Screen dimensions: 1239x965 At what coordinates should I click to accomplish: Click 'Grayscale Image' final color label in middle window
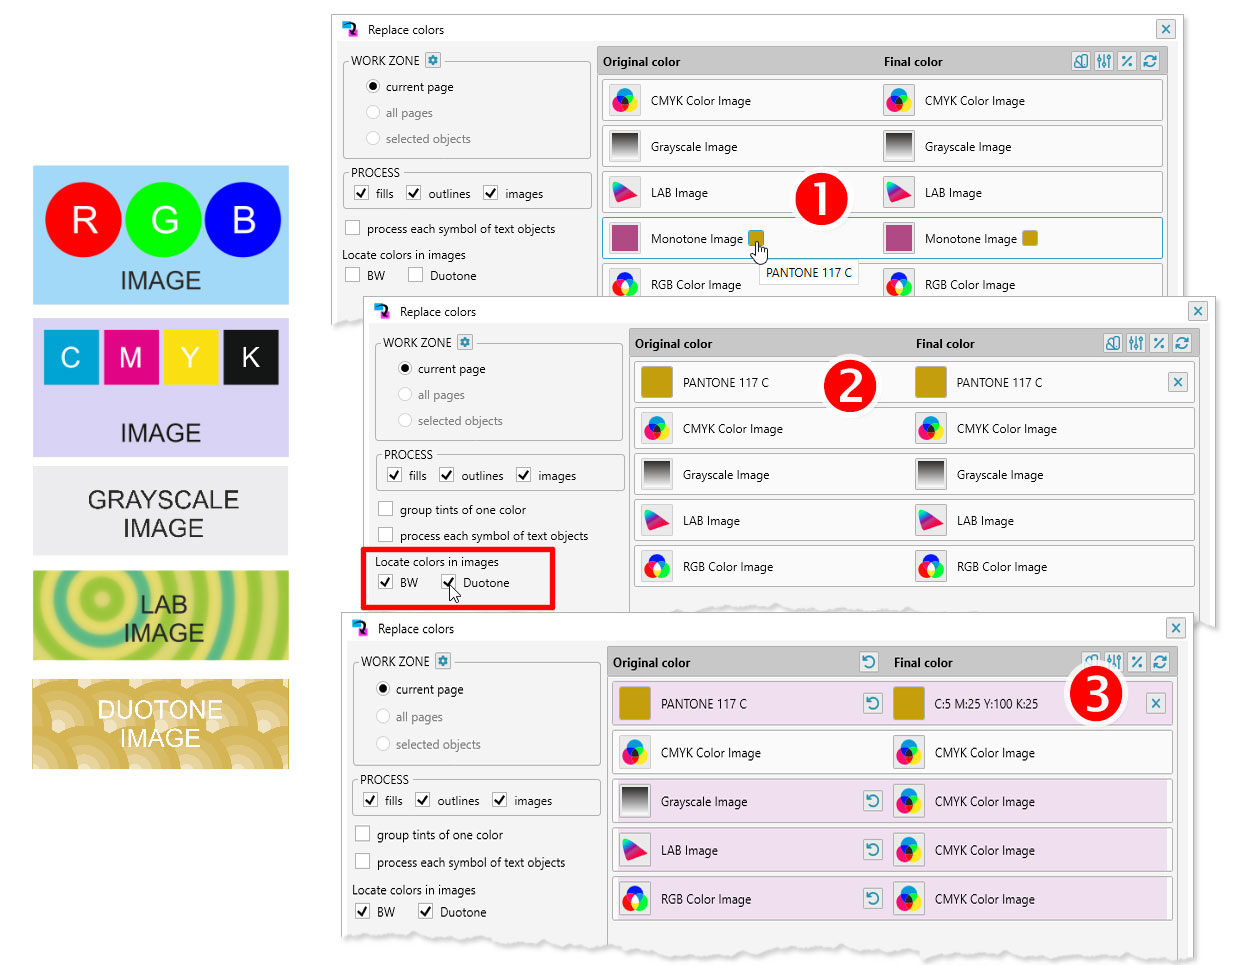point(1000,475)
